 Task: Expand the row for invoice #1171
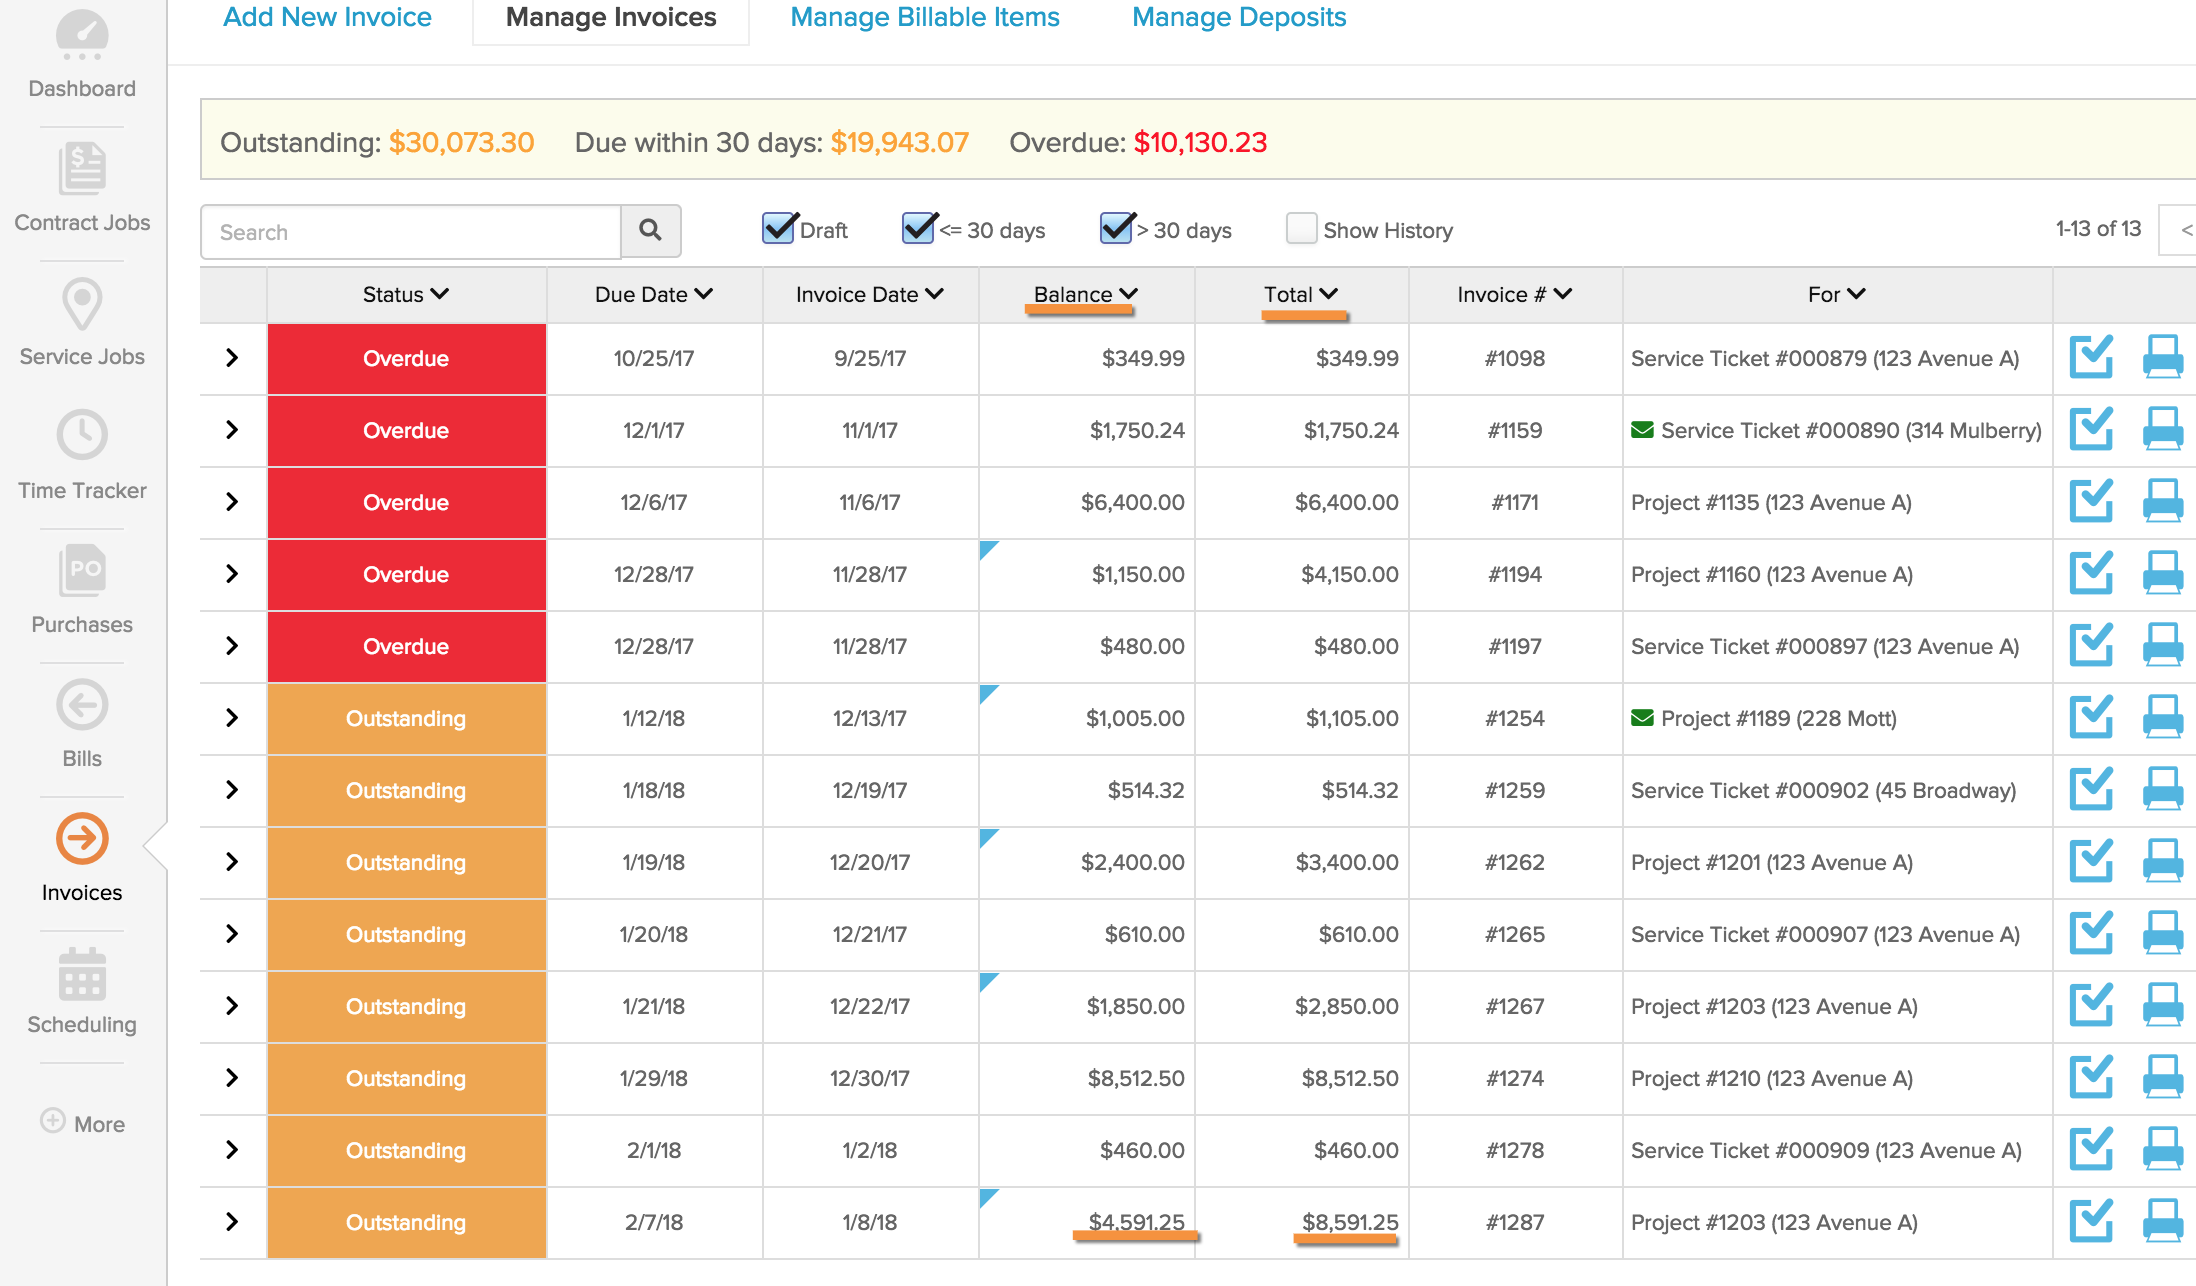point(232,501)
